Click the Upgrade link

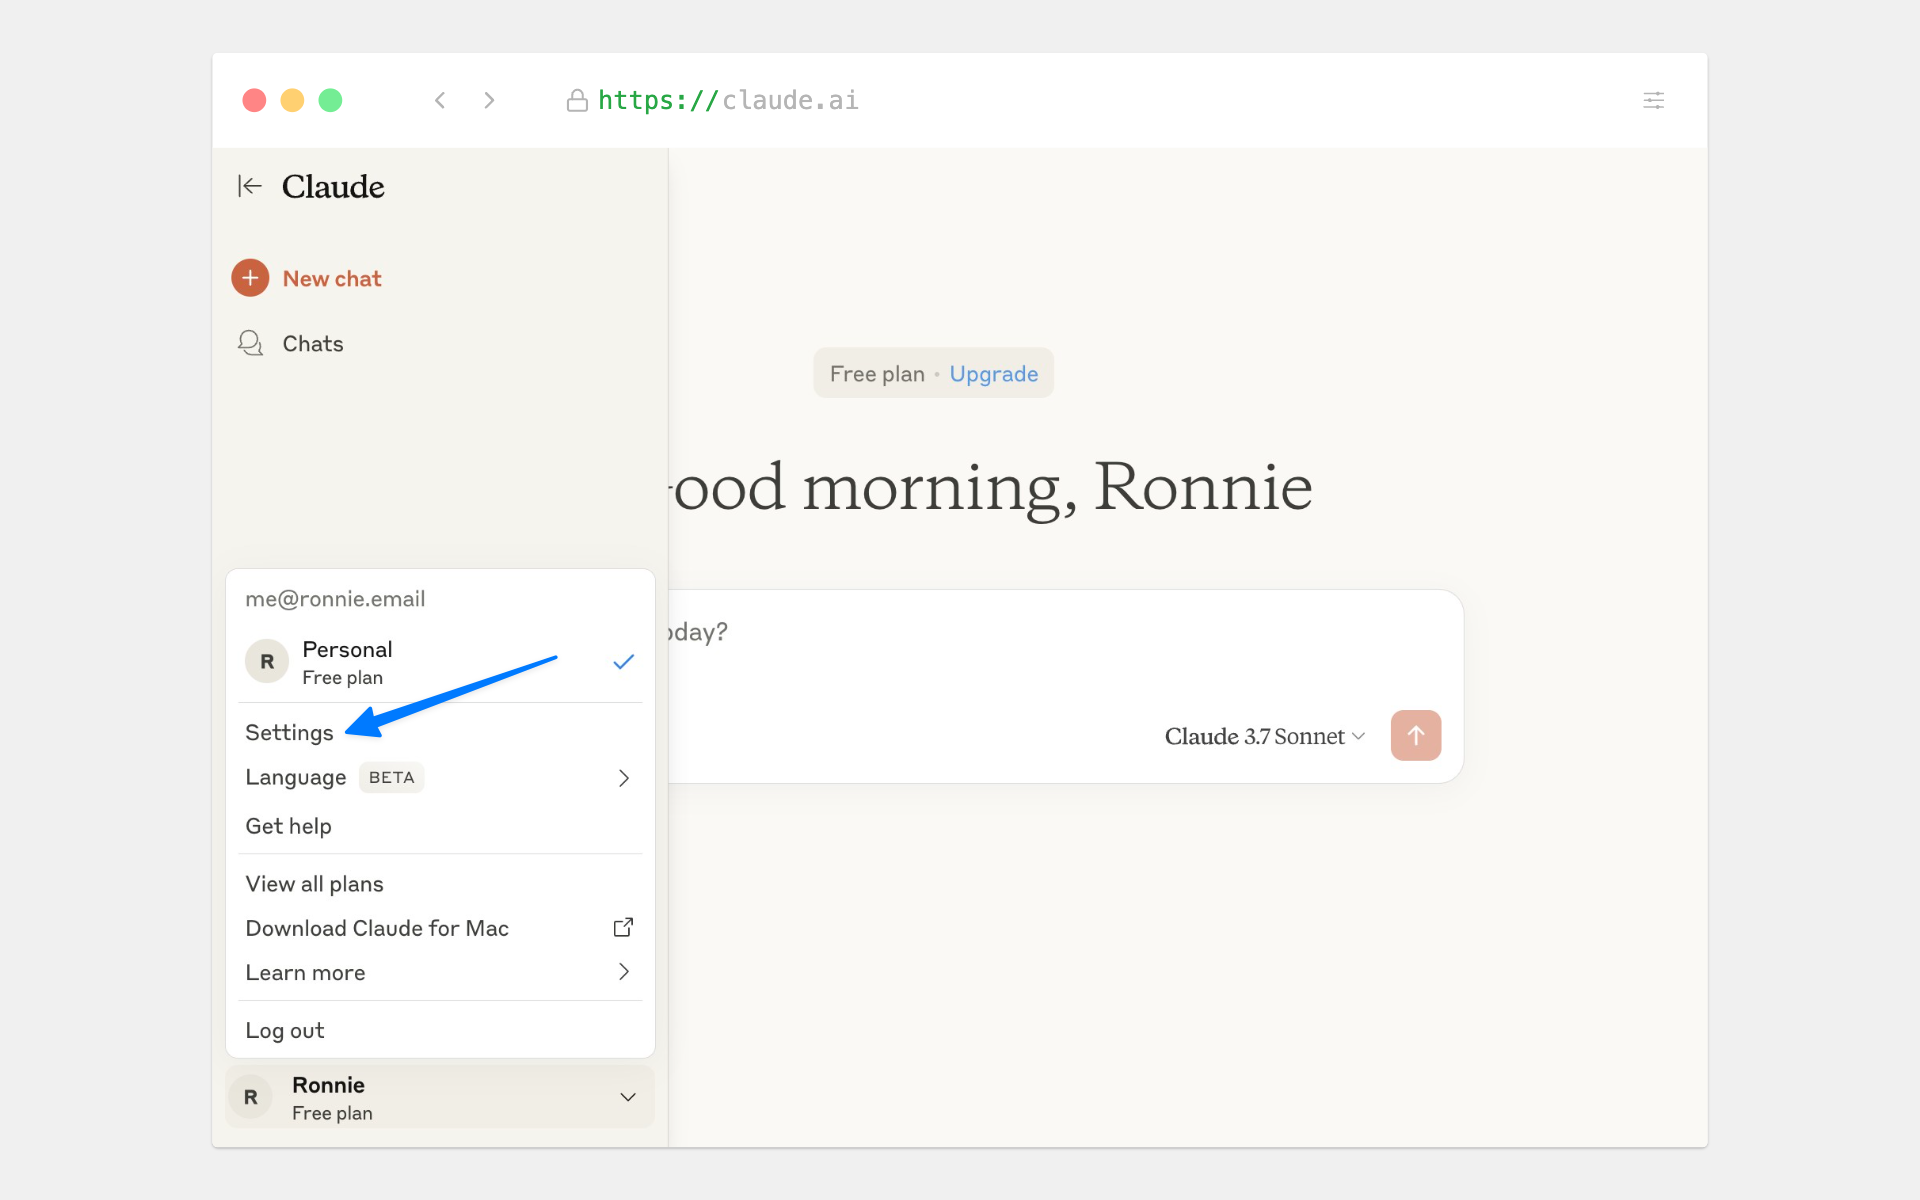993,374
